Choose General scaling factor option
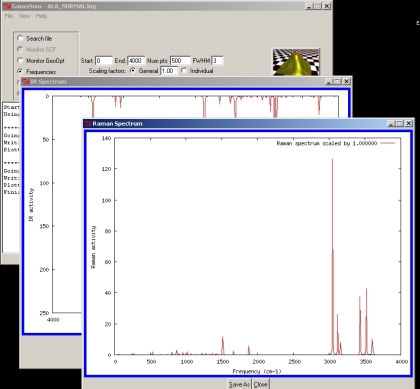The height and width of the screenshot is (389, 420). tap(133, 71)
